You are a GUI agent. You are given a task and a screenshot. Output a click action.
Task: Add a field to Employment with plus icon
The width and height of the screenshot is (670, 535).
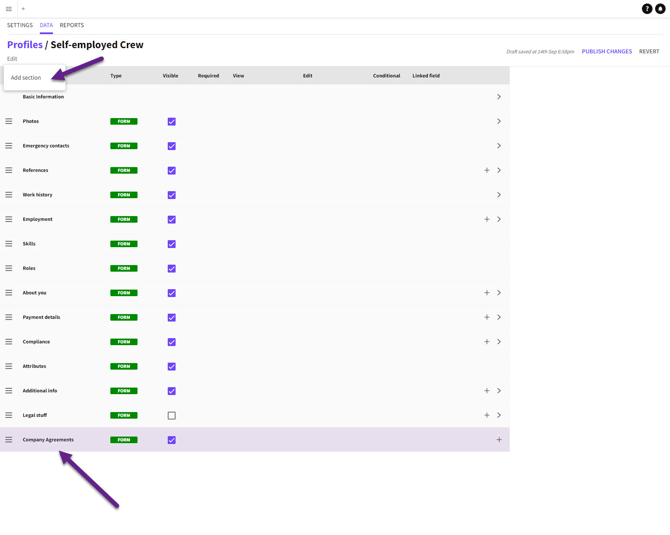487,219
